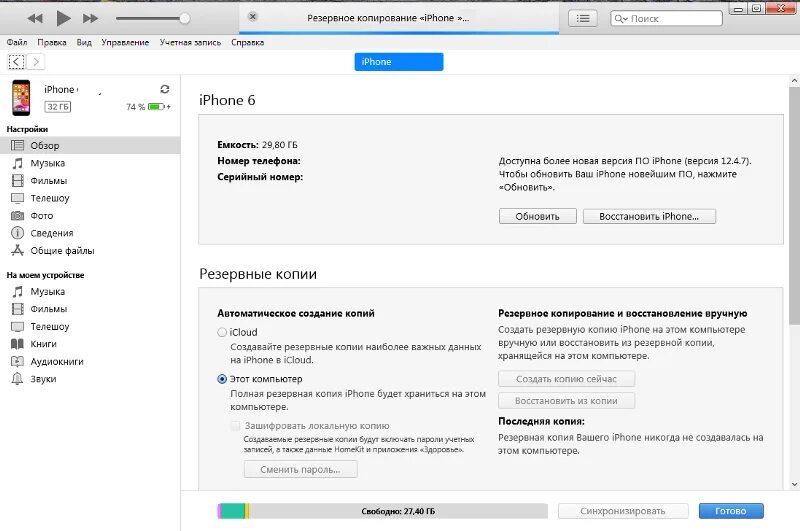
Task: Click the play button
Action: coord(63,18)
